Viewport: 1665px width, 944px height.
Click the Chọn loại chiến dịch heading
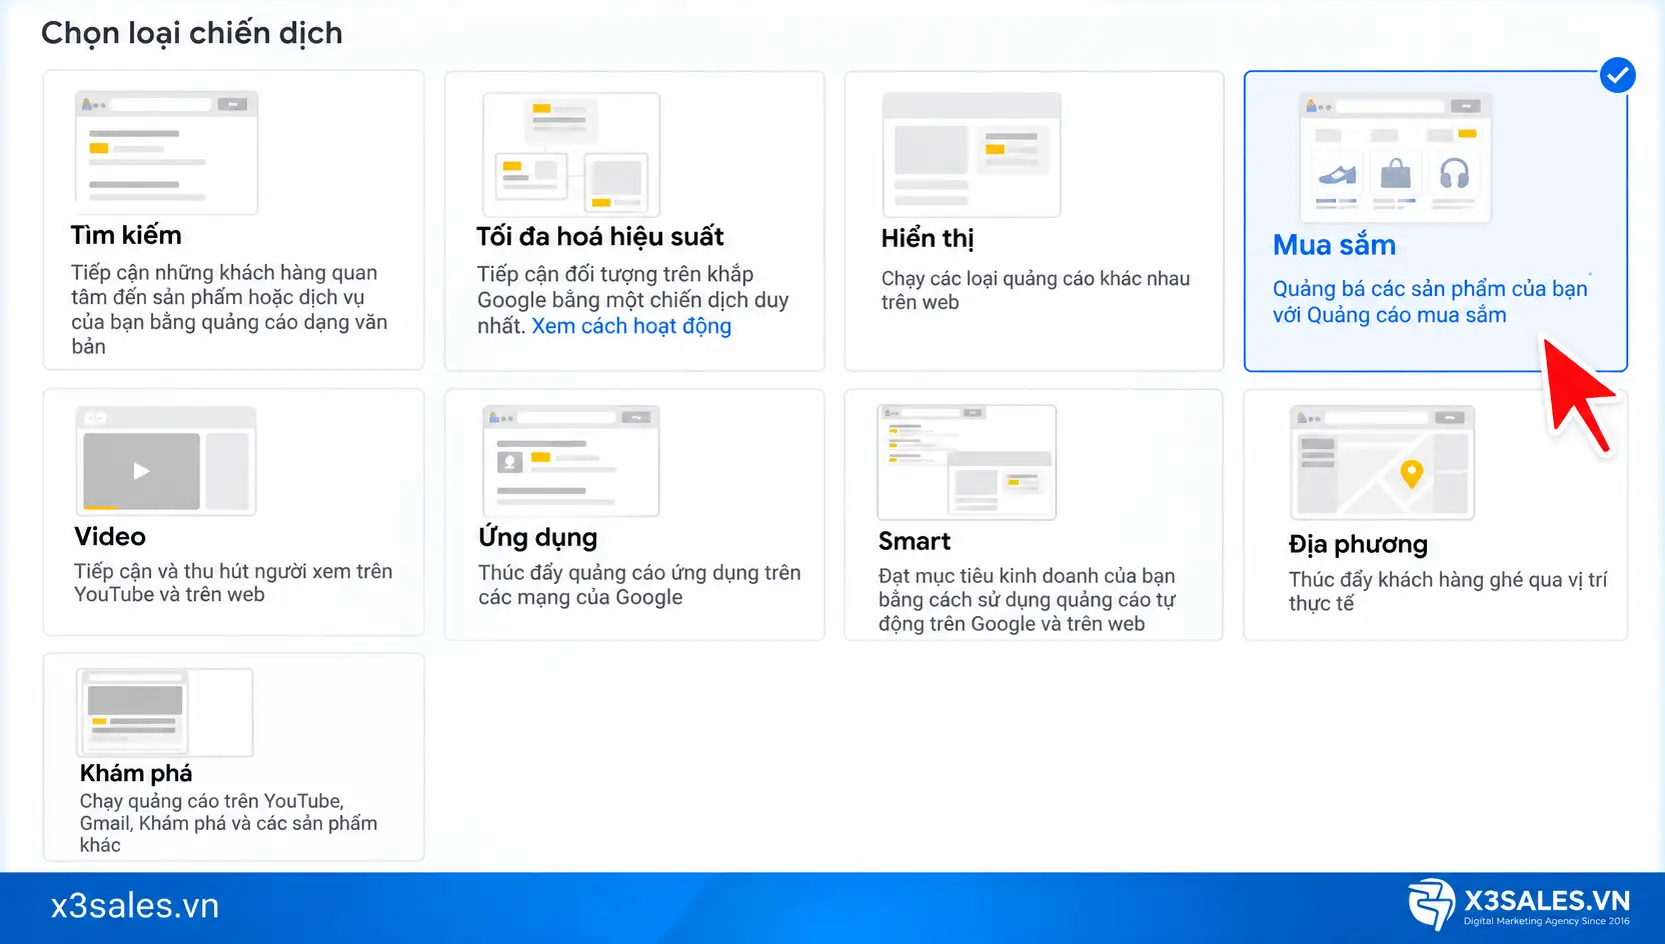point(192,33)
